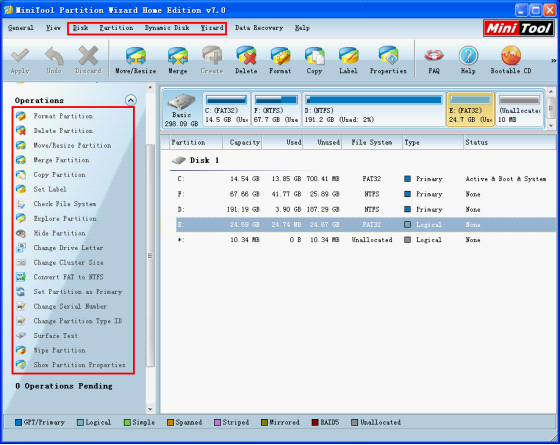The image size is (560, 445).
Task: Expand the toolbar overflow chevron
Action: [x=554, y=61]
